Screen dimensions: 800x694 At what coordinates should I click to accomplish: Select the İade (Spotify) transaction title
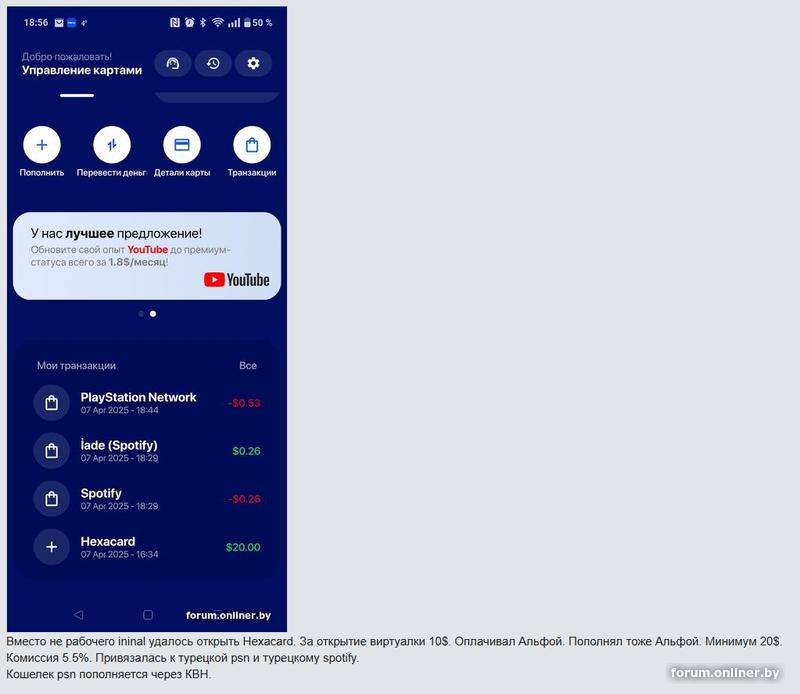point(119,445)
